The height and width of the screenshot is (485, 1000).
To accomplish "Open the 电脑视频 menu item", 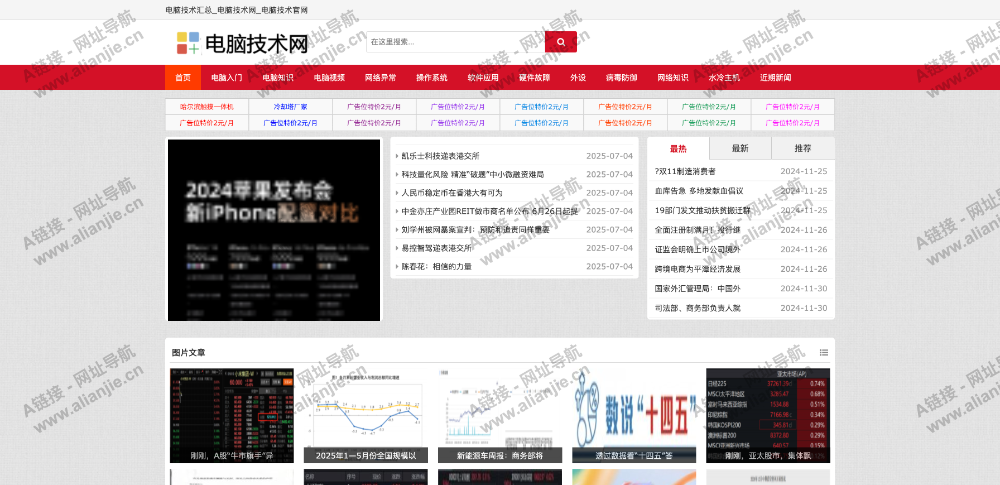I will [x=329, y=77].
